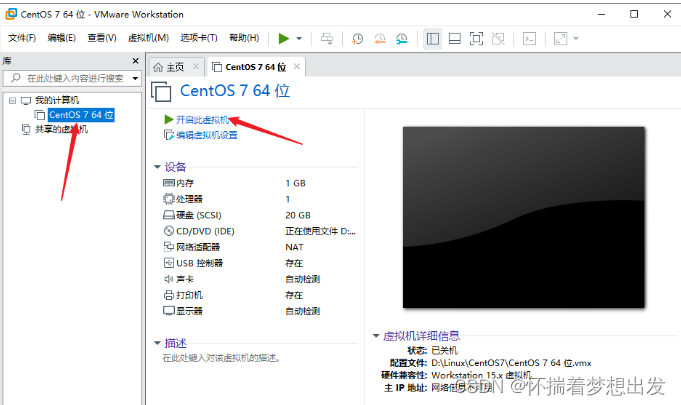
Task: Click the CD/DVD disc icon
Action: [169, 231]
